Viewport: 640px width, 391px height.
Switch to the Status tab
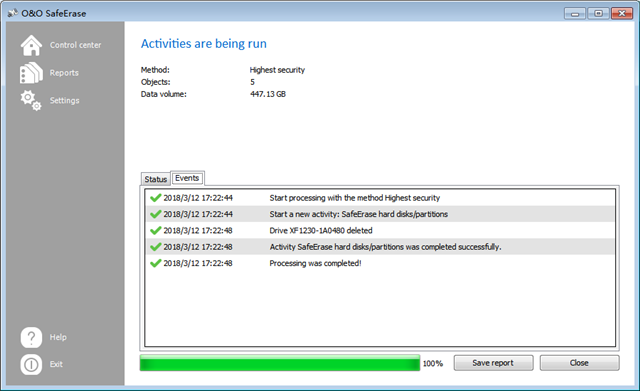156,179
